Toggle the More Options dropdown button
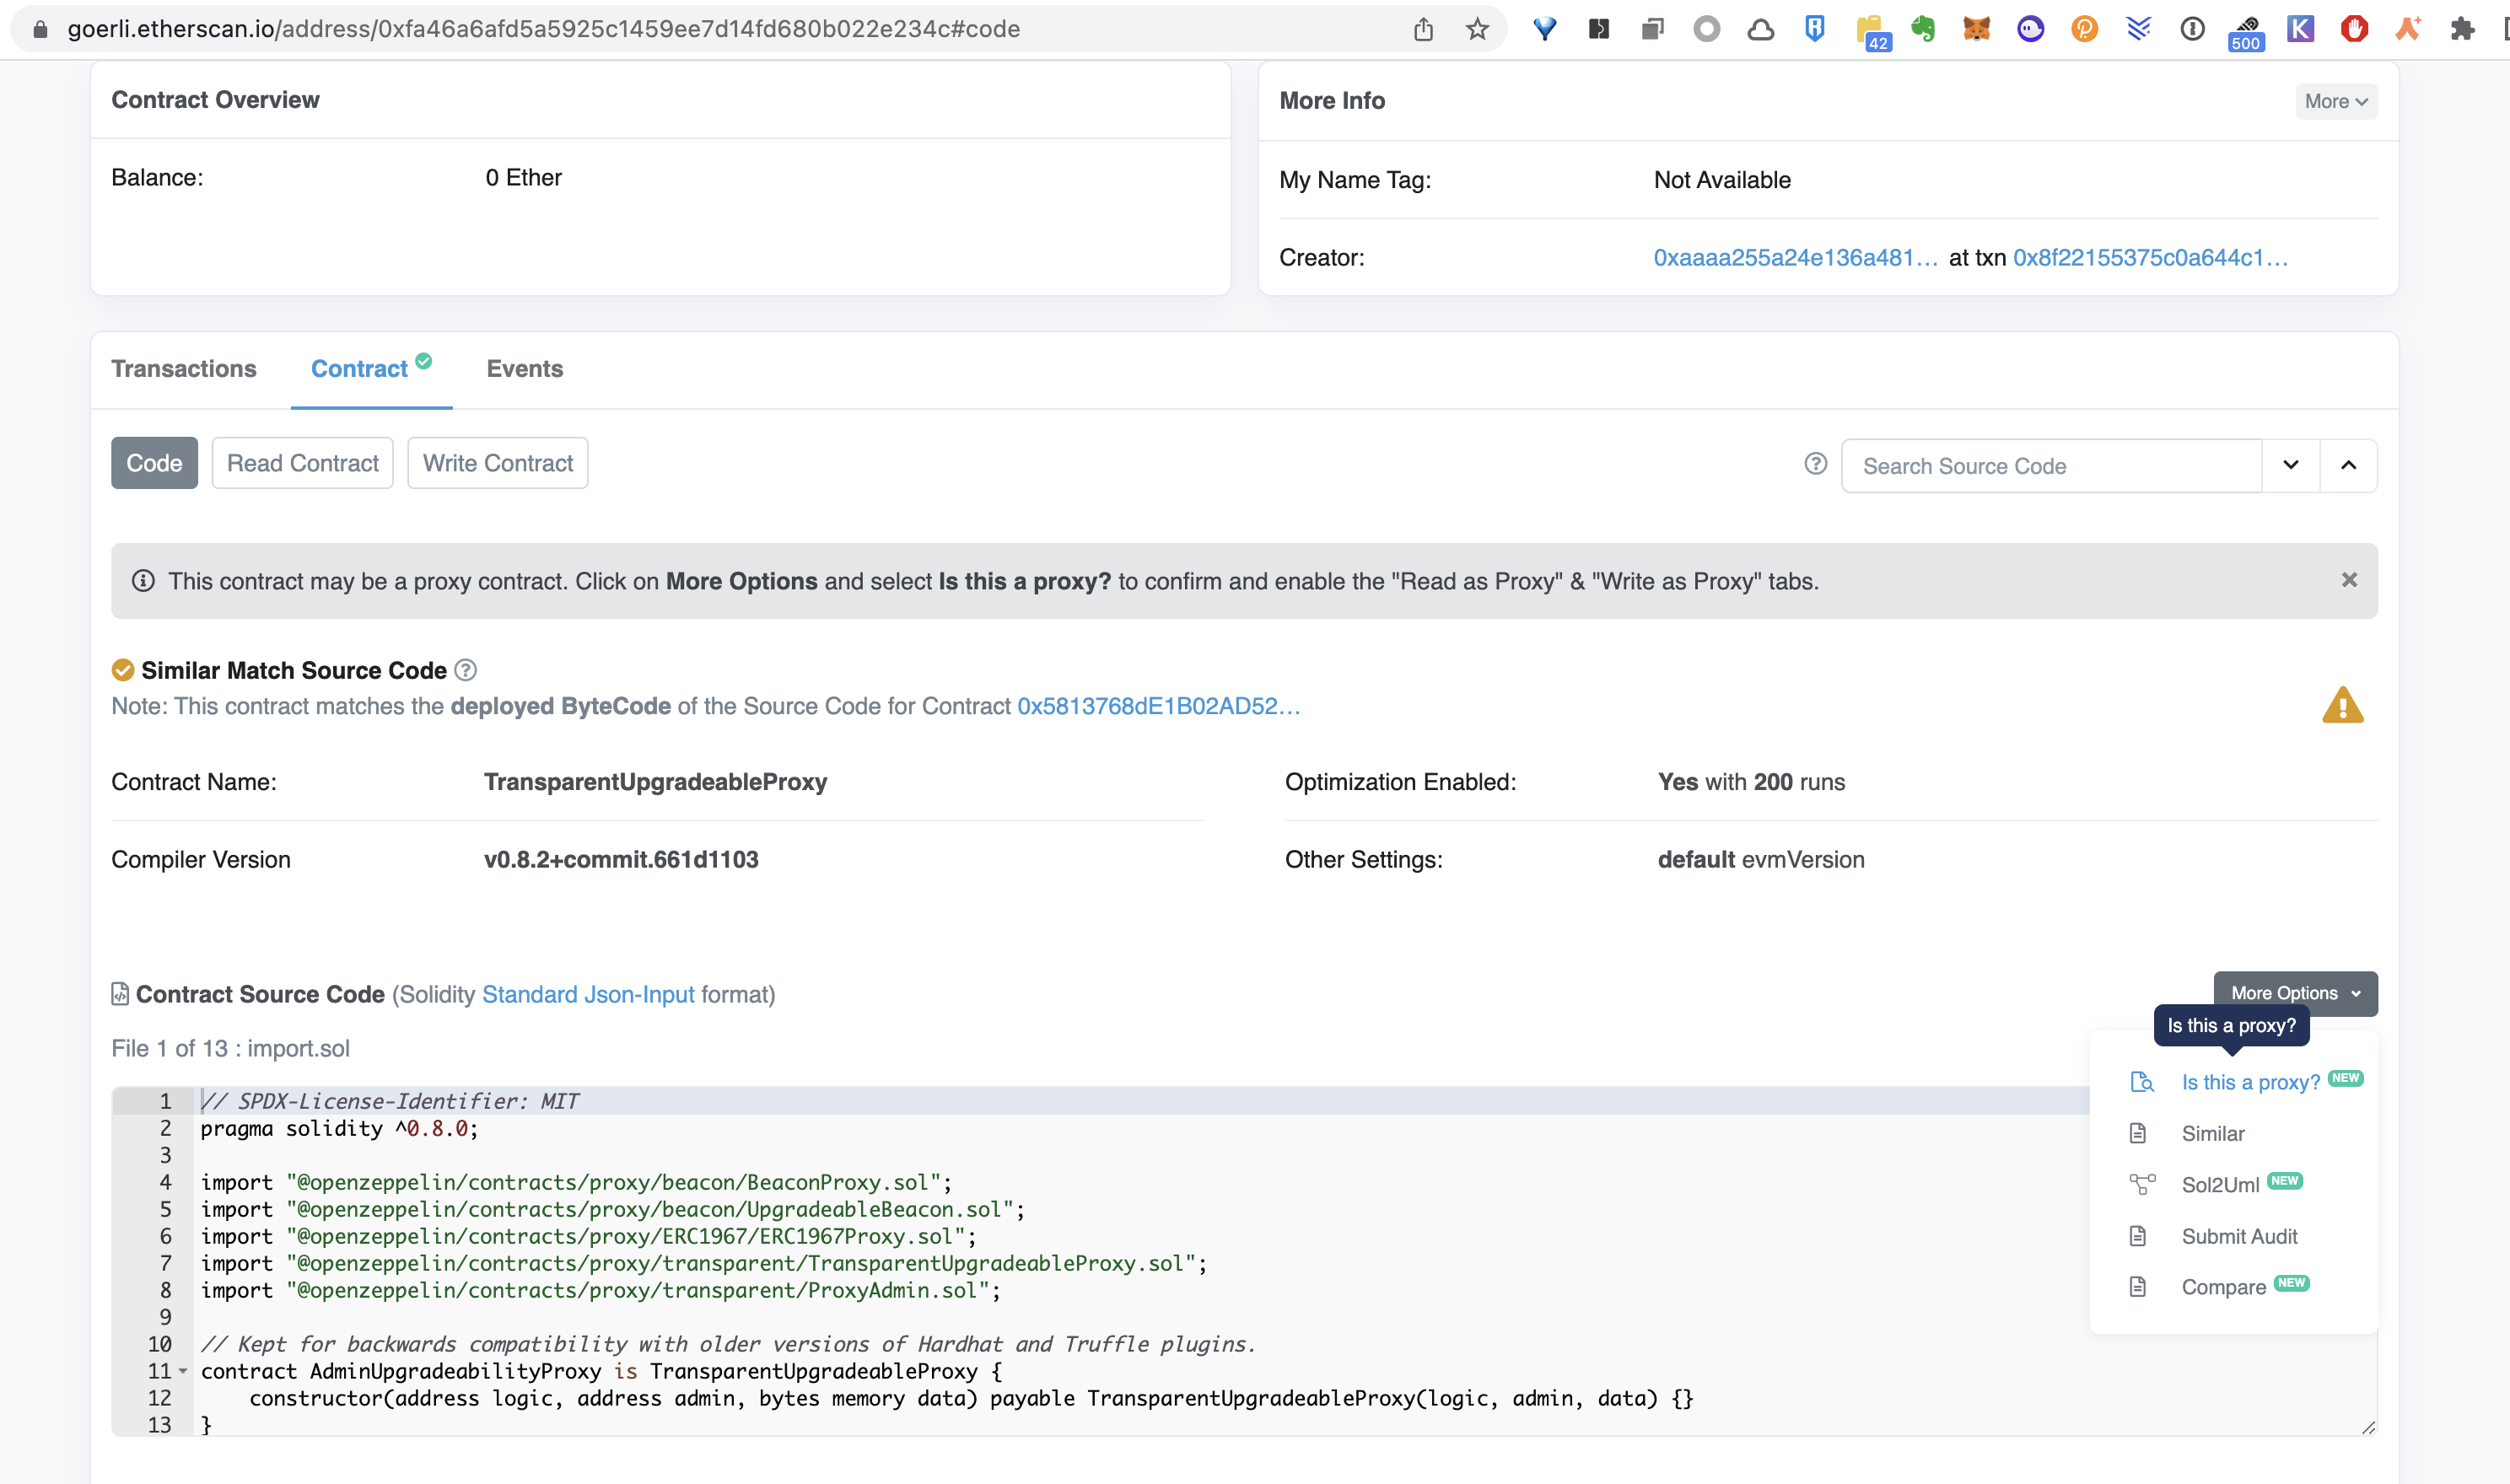This screenshot has width=2510, height=1484. point(2295,993)
